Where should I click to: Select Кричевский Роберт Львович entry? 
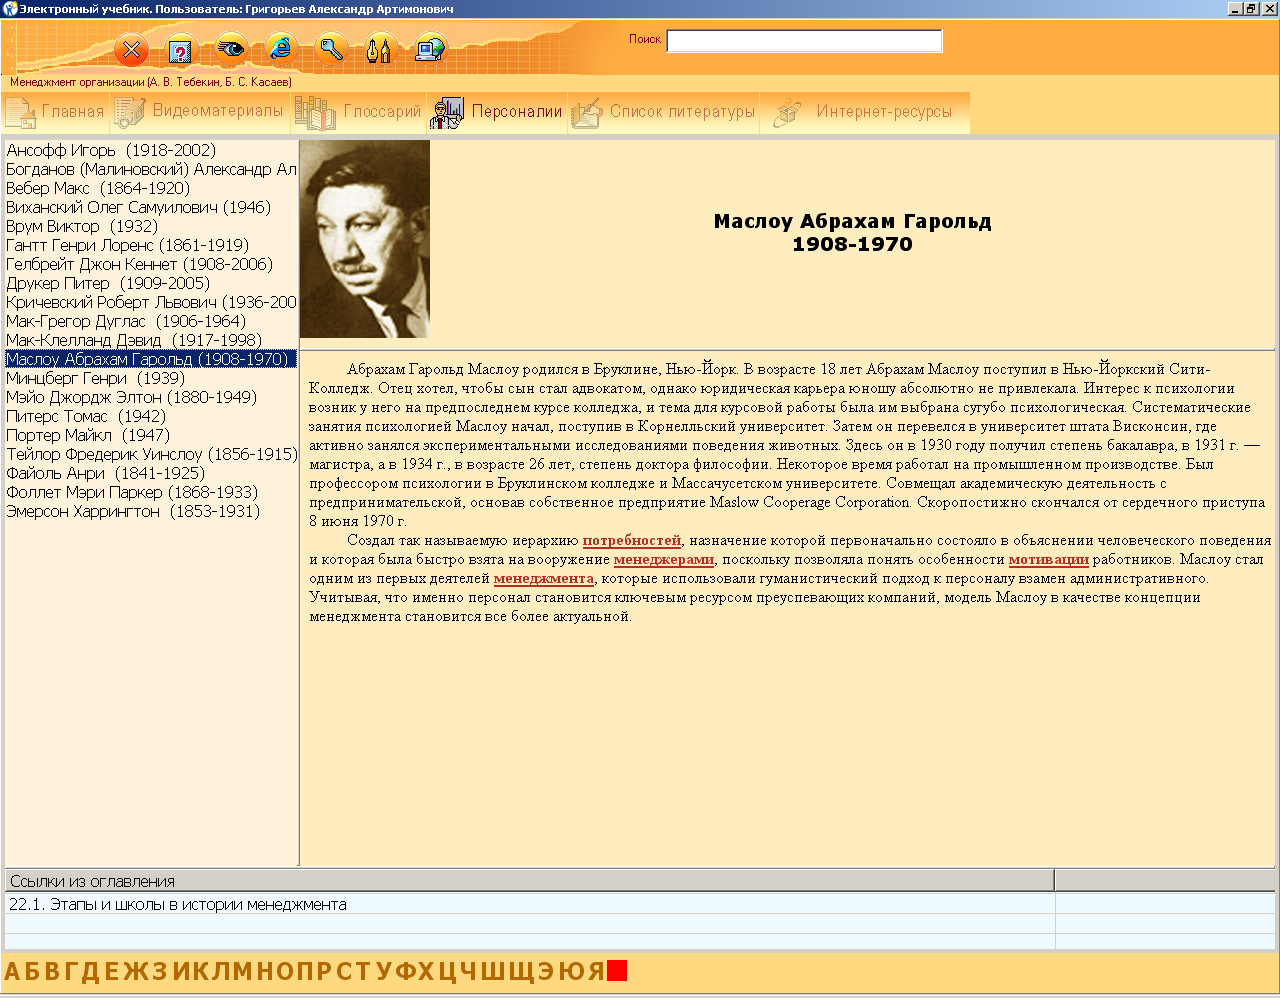[151, 303]
